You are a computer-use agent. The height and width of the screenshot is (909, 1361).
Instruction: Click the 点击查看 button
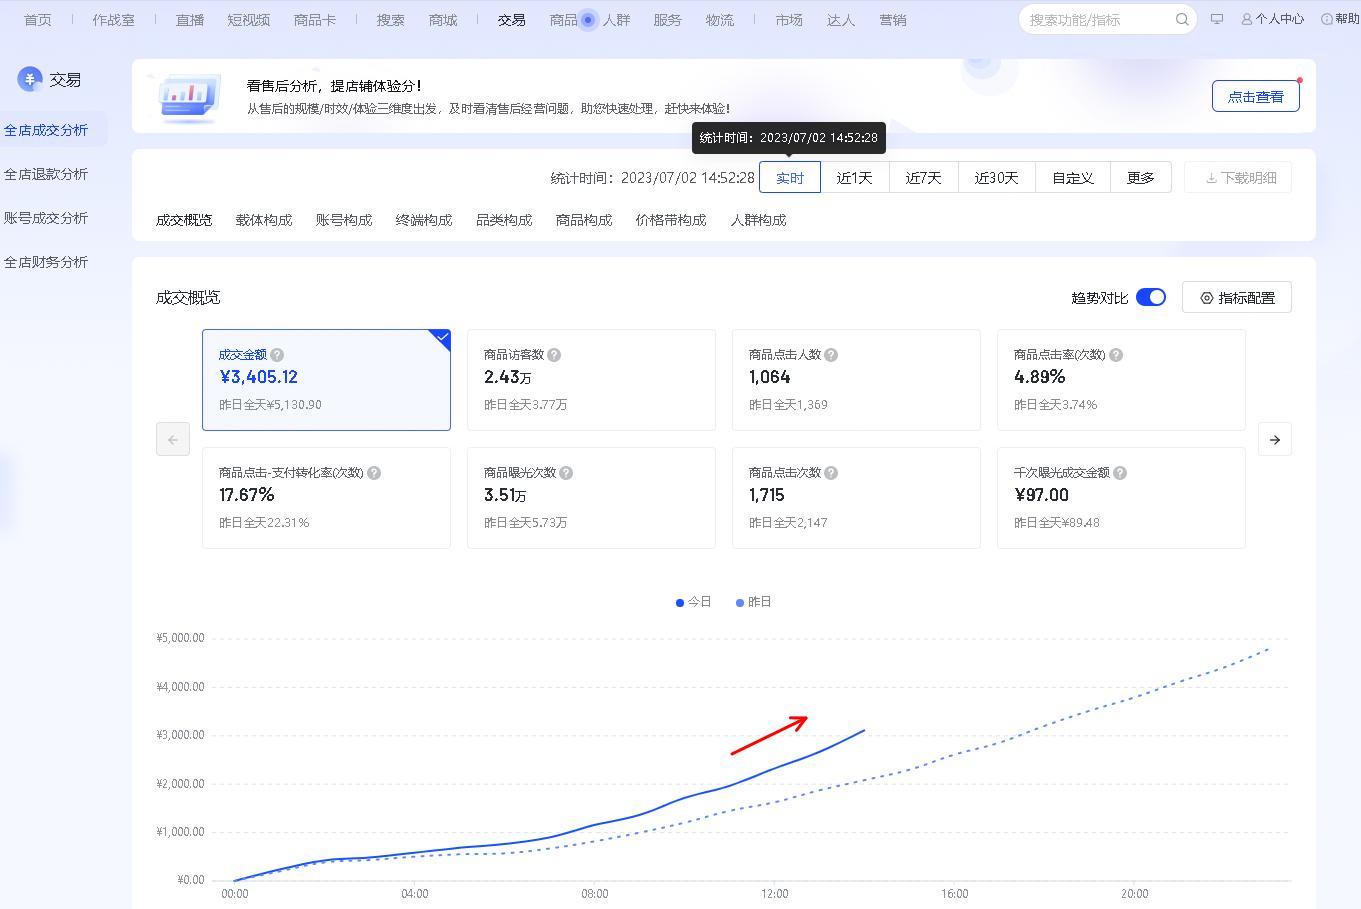point(1255,95)
